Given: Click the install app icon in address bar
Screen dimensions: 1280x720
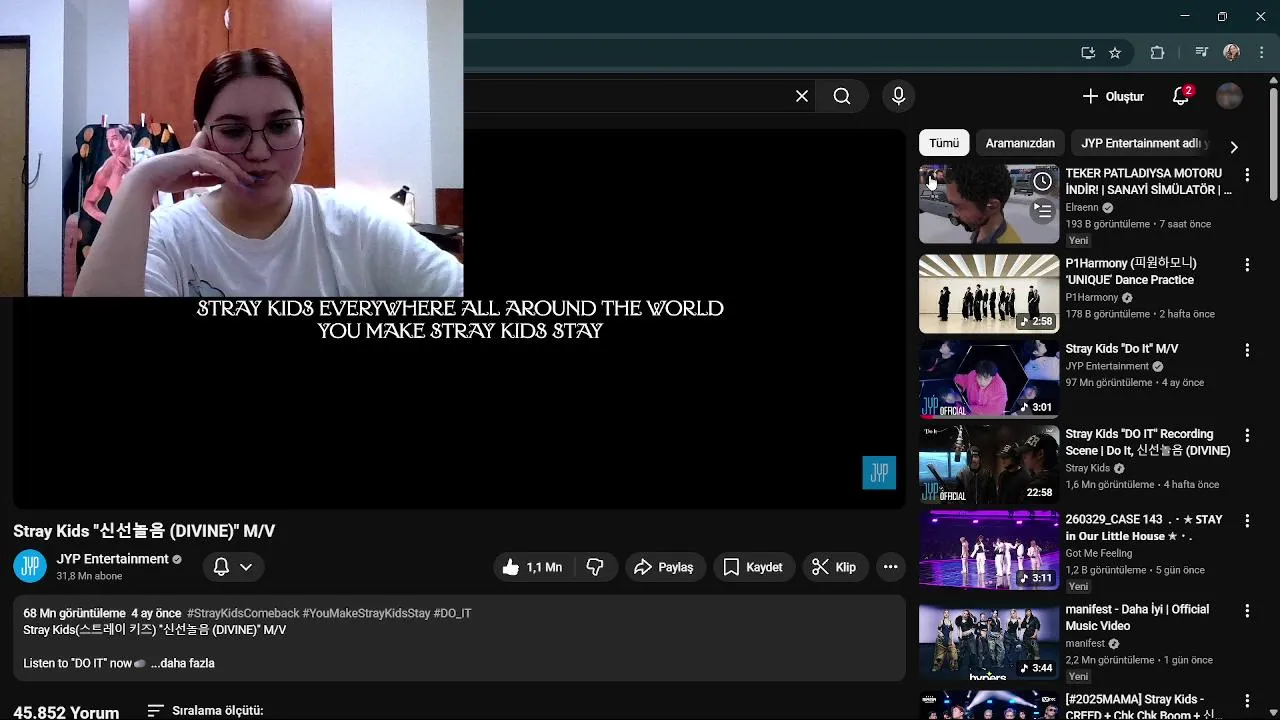Looking at the screenshot, I should pyautogui.click(x=1088, y=53).
